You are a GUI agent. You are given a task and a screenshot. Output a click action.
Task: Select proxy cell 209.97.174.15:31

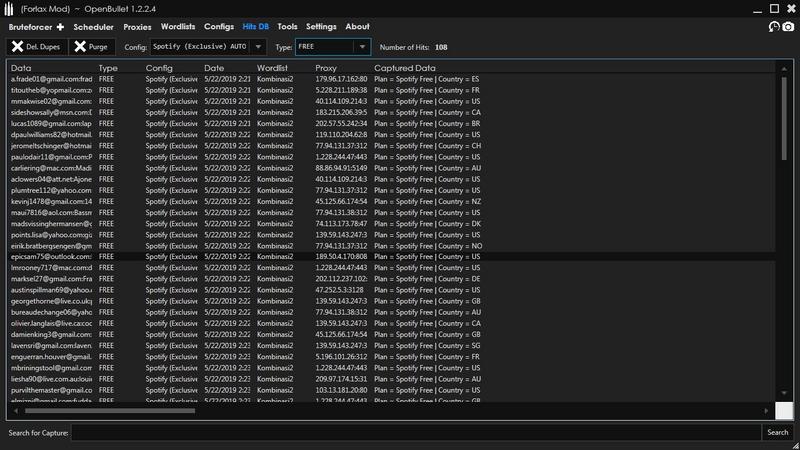pyautogui.click(x=341, y=379)
